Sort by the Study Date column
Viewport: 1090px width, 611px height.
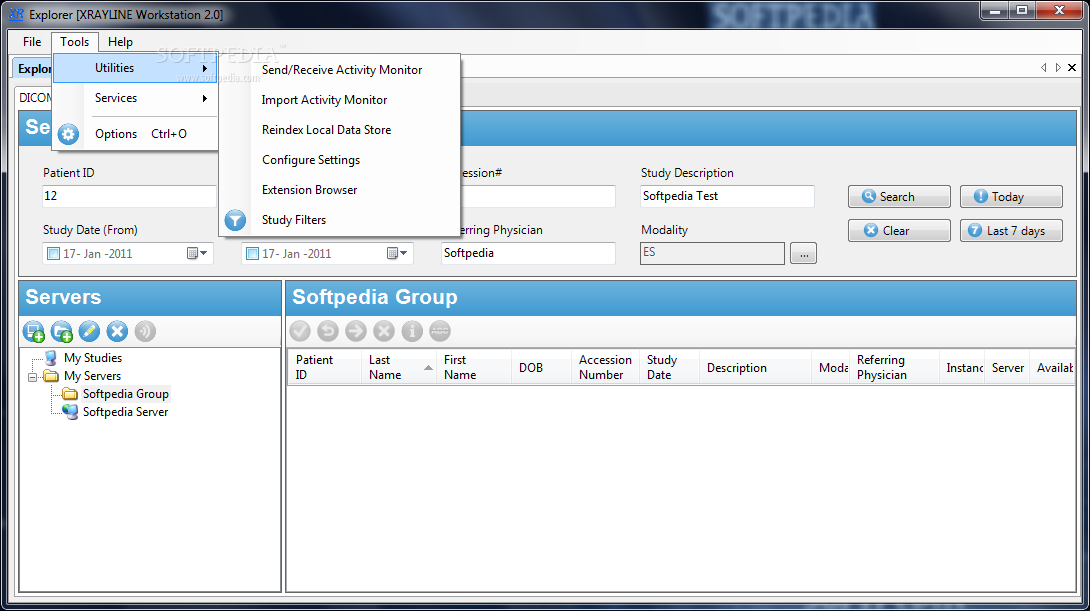click(669, 367)
